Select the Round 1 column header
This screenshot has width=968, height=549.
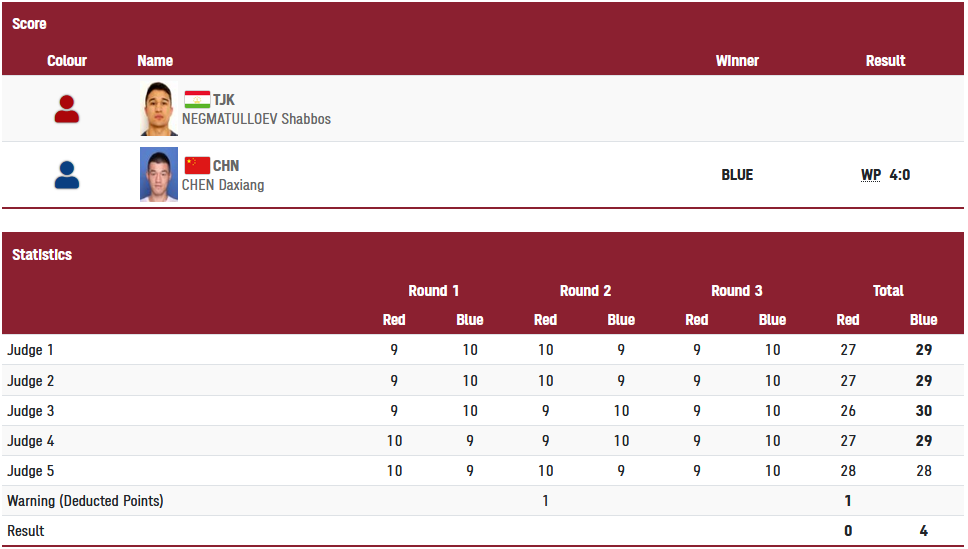click(x=433, y=291)
